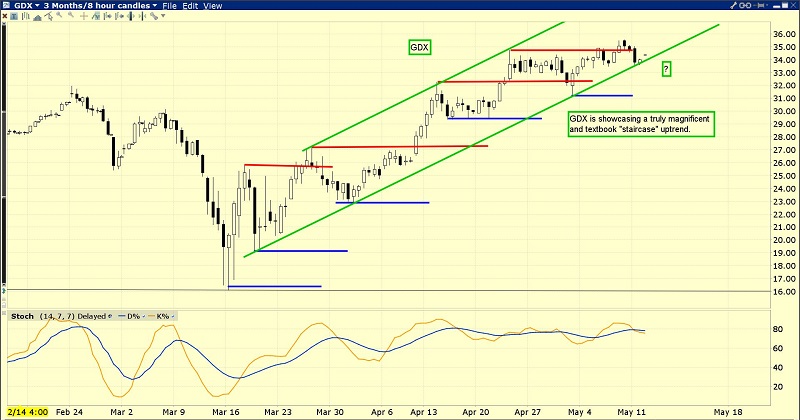
Task: Select the green GDX label annotation box
Action: click(x=419, y=47)
